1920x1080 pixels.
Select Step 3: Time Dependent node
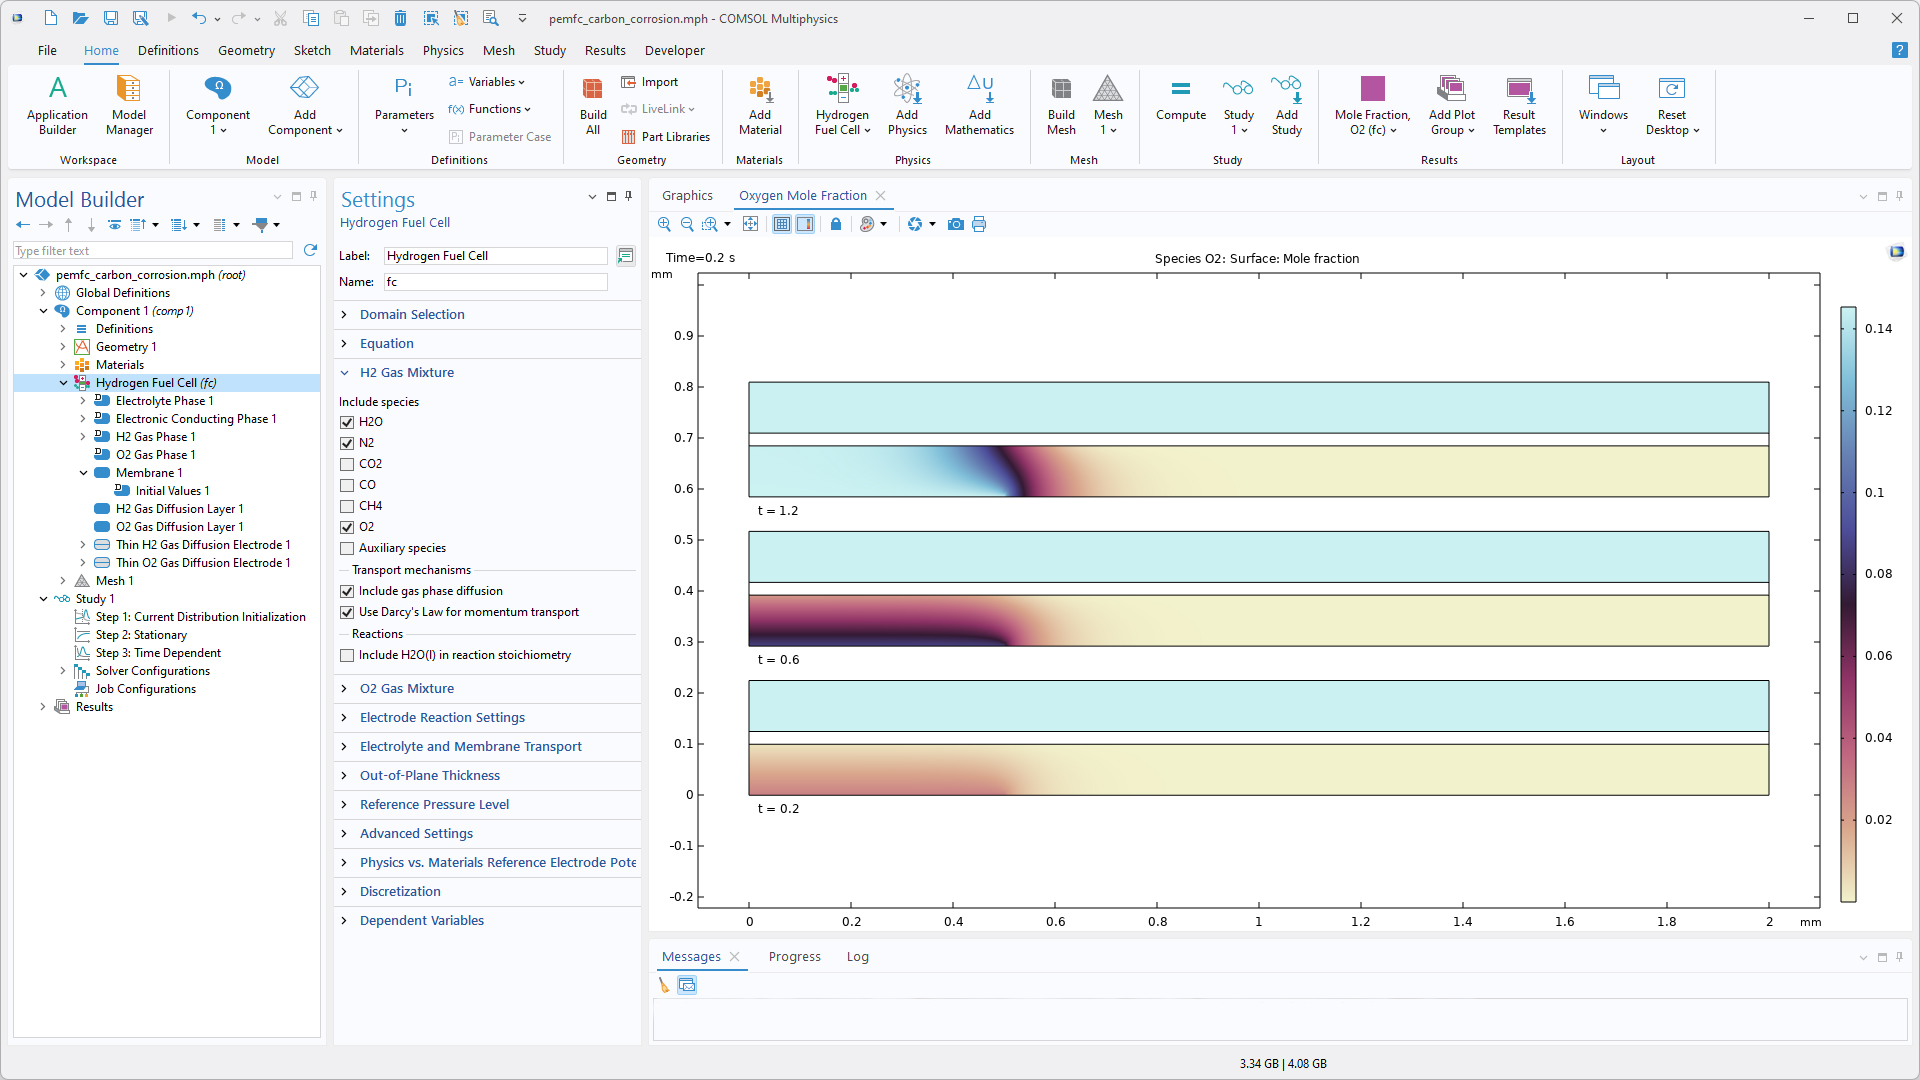tap(158, 653)
